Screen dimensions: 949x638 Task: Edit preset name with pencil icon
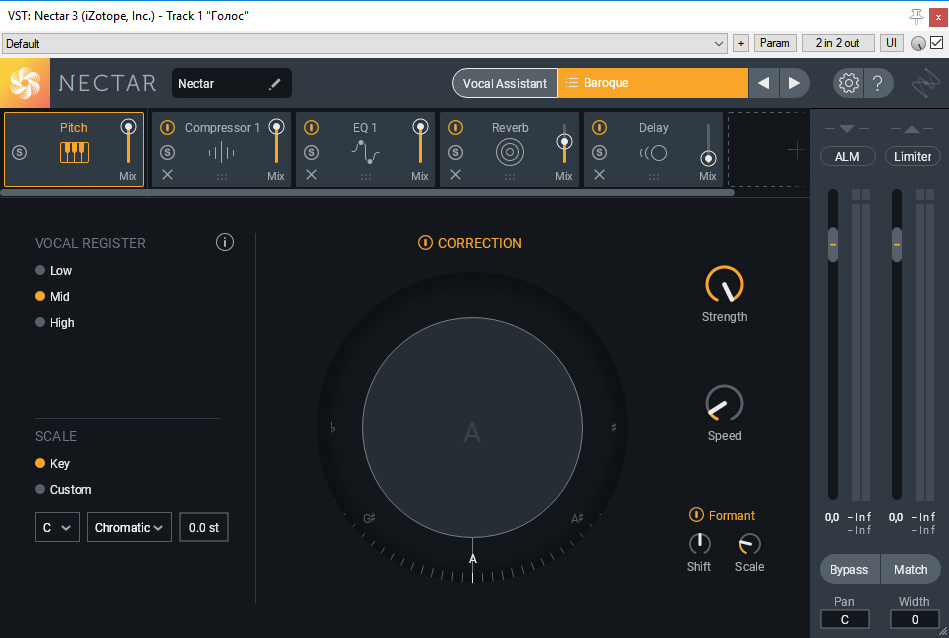tap(275, 84)
